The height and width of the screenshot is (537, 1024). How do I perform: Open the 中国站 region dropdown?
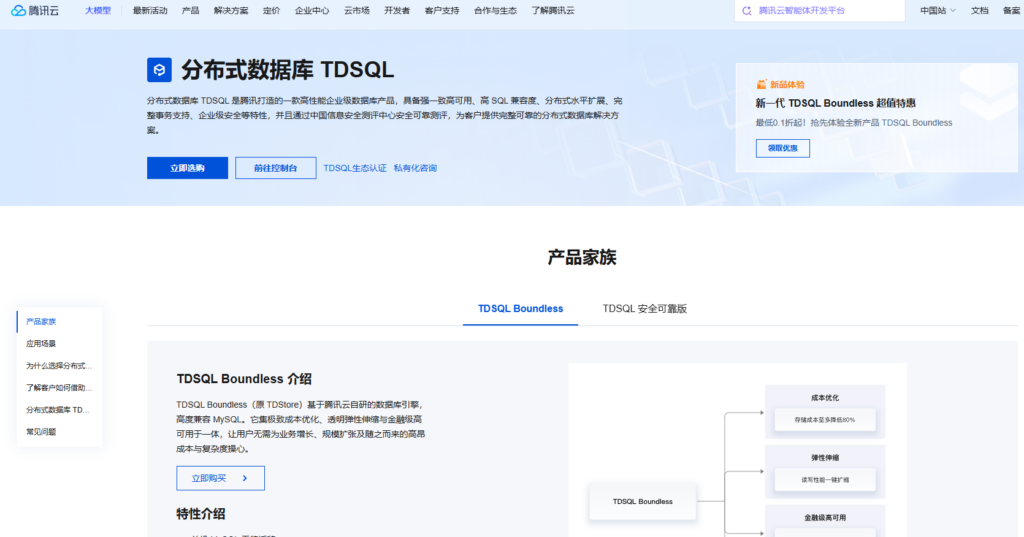(x=938, y=10)
